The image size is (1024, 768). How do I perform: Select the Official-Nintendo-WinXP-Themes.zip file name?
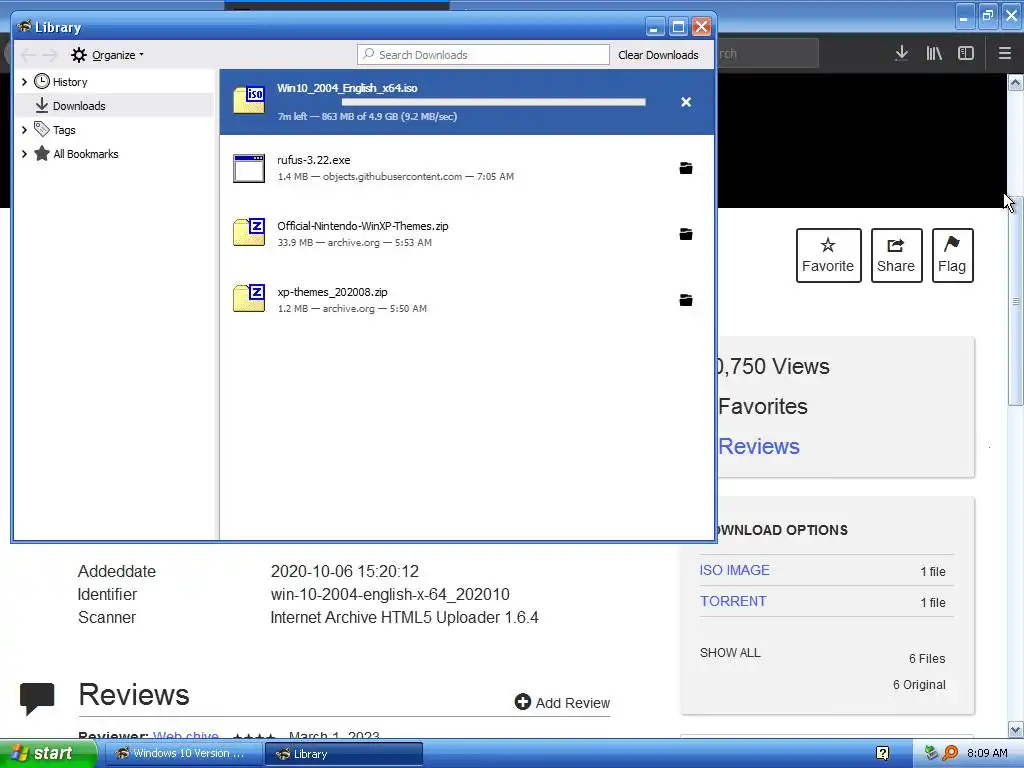point(362,226)
